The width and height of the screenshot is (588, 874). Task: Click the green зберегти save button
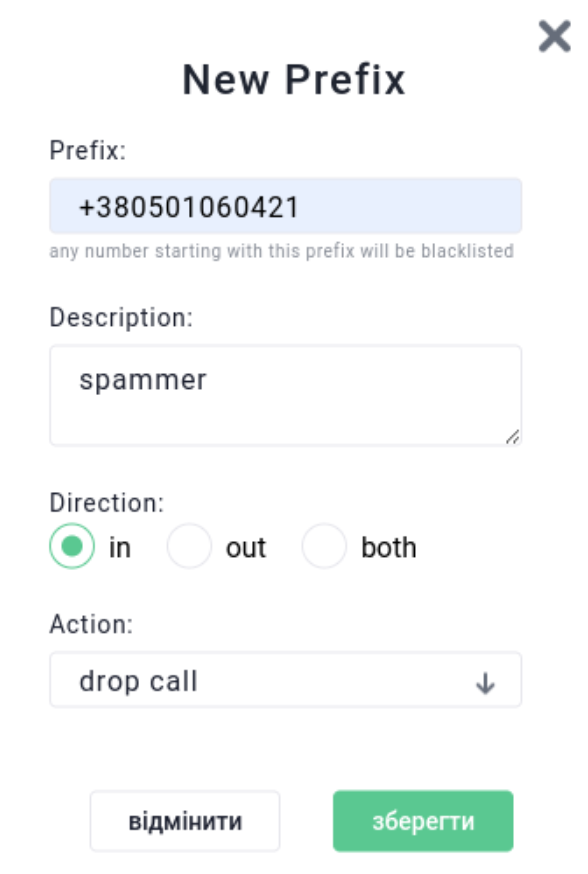(423, 821)
